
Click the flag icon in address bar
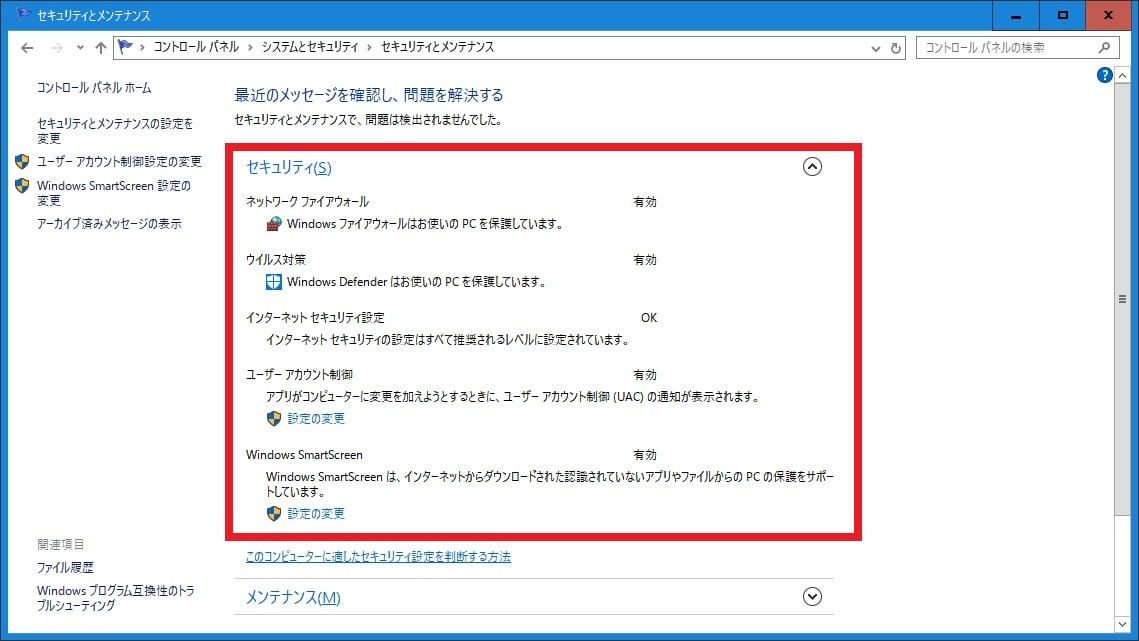[126, 47]
